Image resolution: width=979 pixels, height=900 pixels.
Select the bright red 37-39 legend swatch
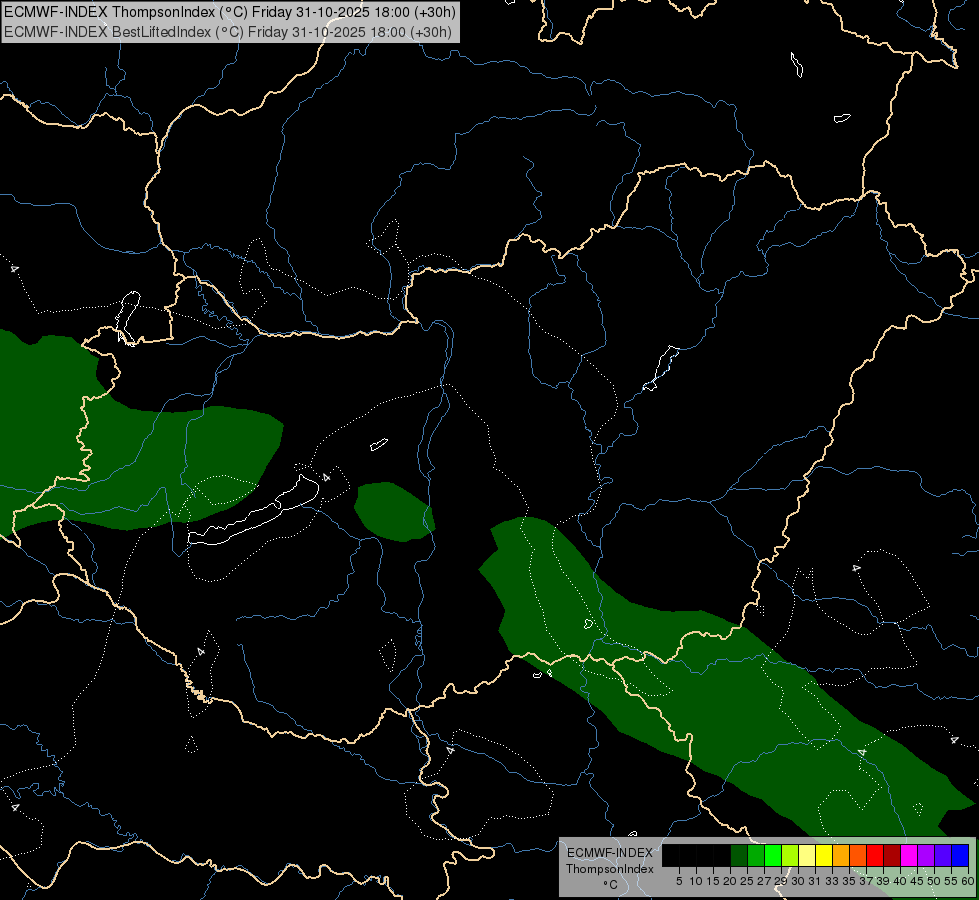pyautogui.click(x=875, y=855)
